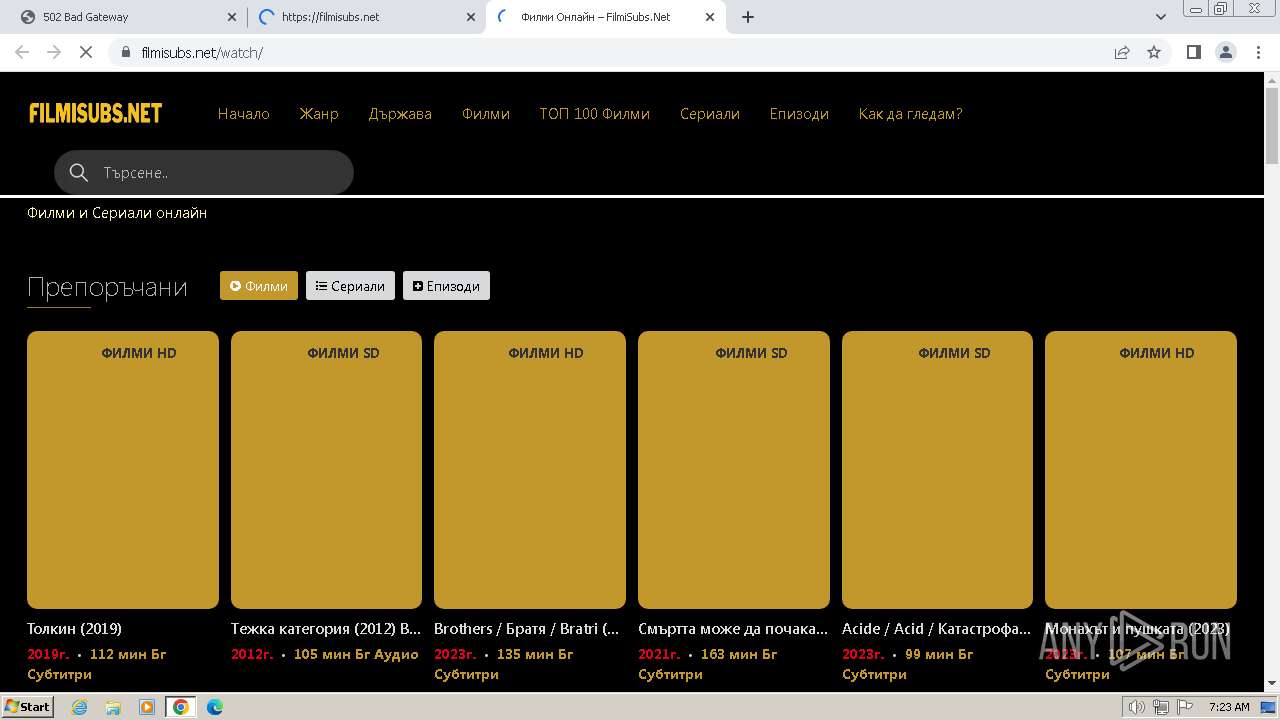This screenshot has width=1280, height=720.
Task: Open the Сериали menu item
Action: (710, 114)
